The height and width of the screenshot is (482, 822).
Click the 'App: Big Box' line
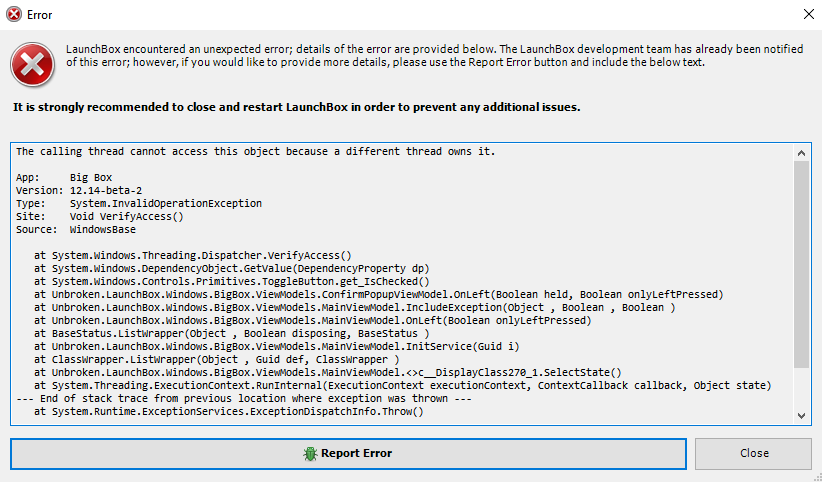point(64,177)
